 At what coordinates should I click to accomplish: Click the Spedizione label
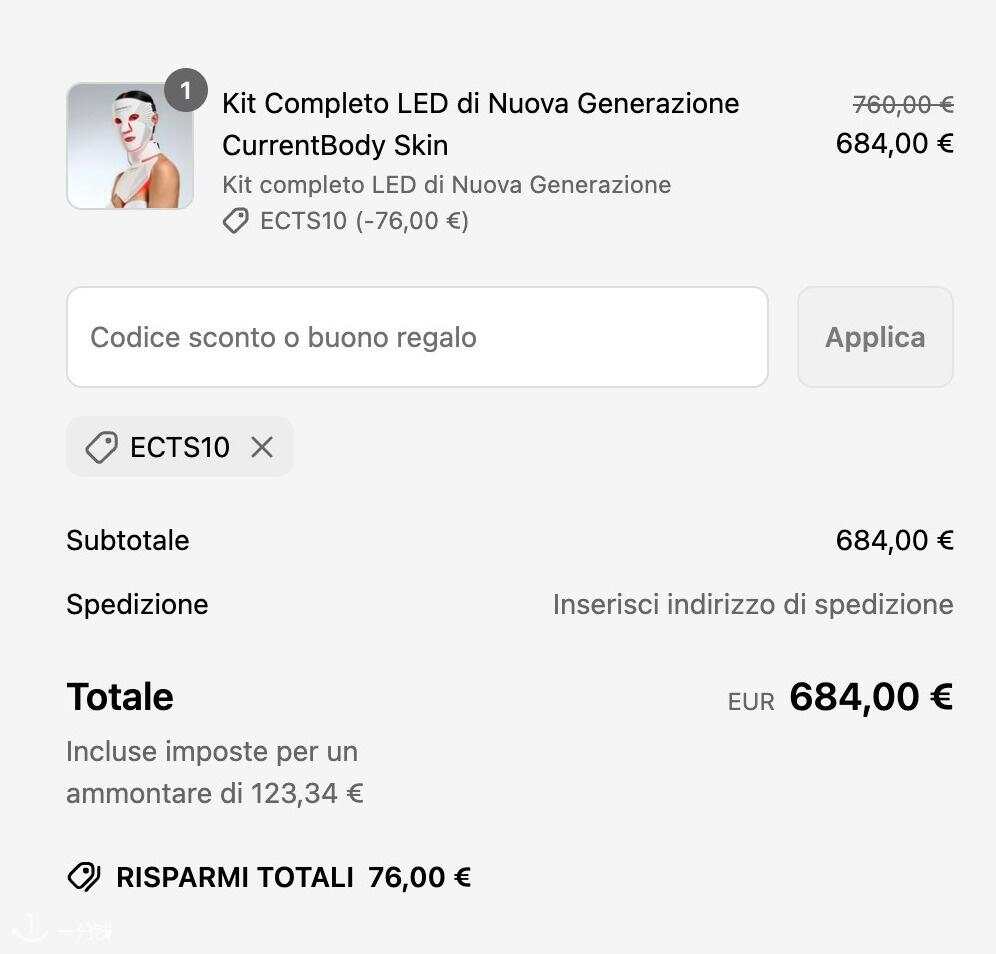pyautogui.click(x=137, y=605)
